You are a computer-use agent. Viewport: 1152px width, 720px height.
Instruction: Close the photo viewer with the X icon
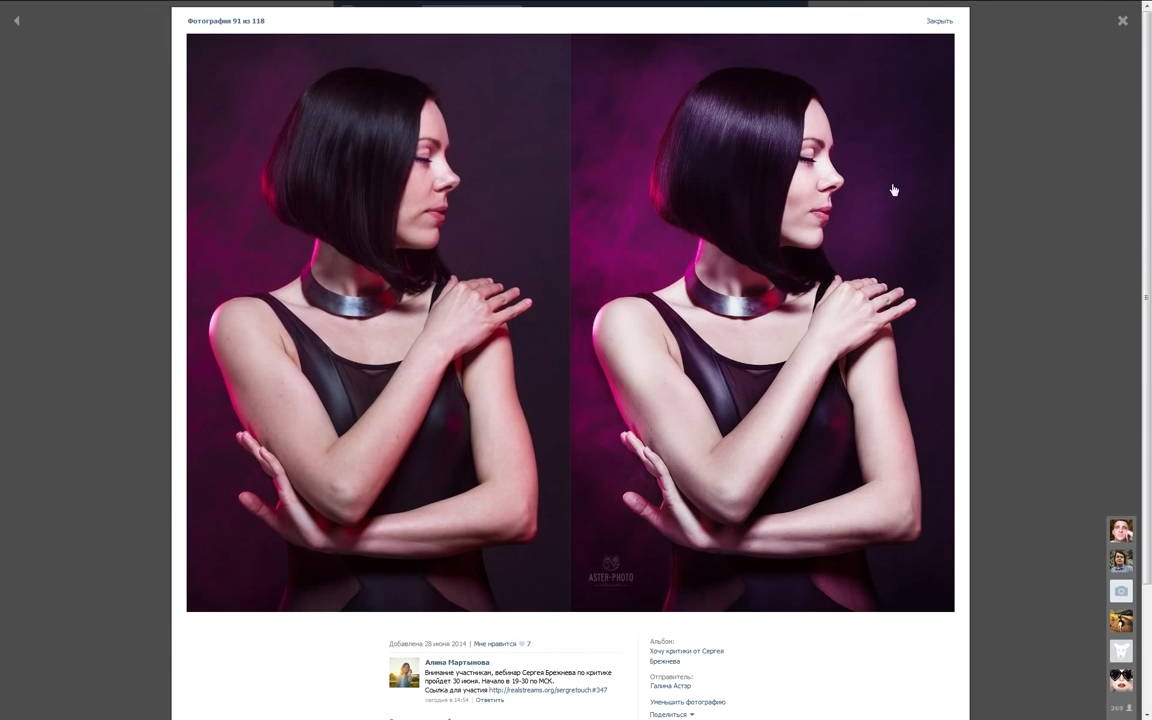click(x=1122, y=21)
